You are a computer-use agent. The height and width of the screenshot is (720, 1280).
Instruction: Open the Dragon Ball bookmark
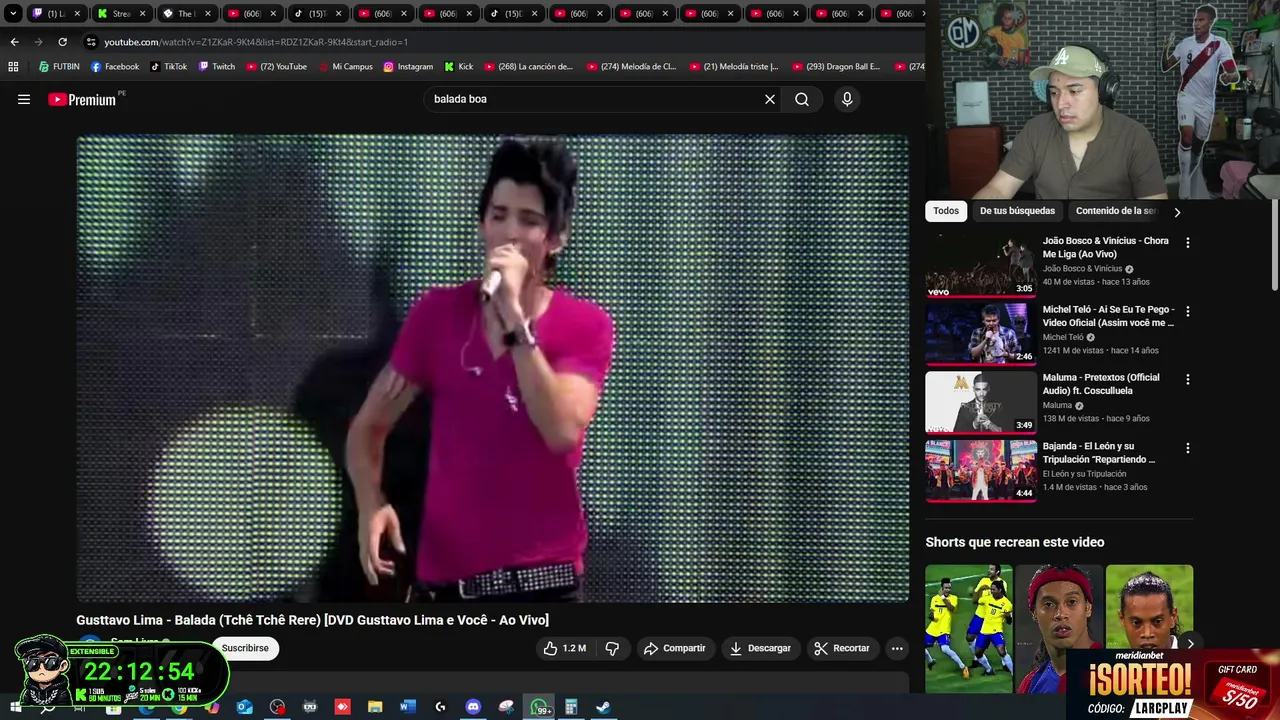tap(836, 67)
